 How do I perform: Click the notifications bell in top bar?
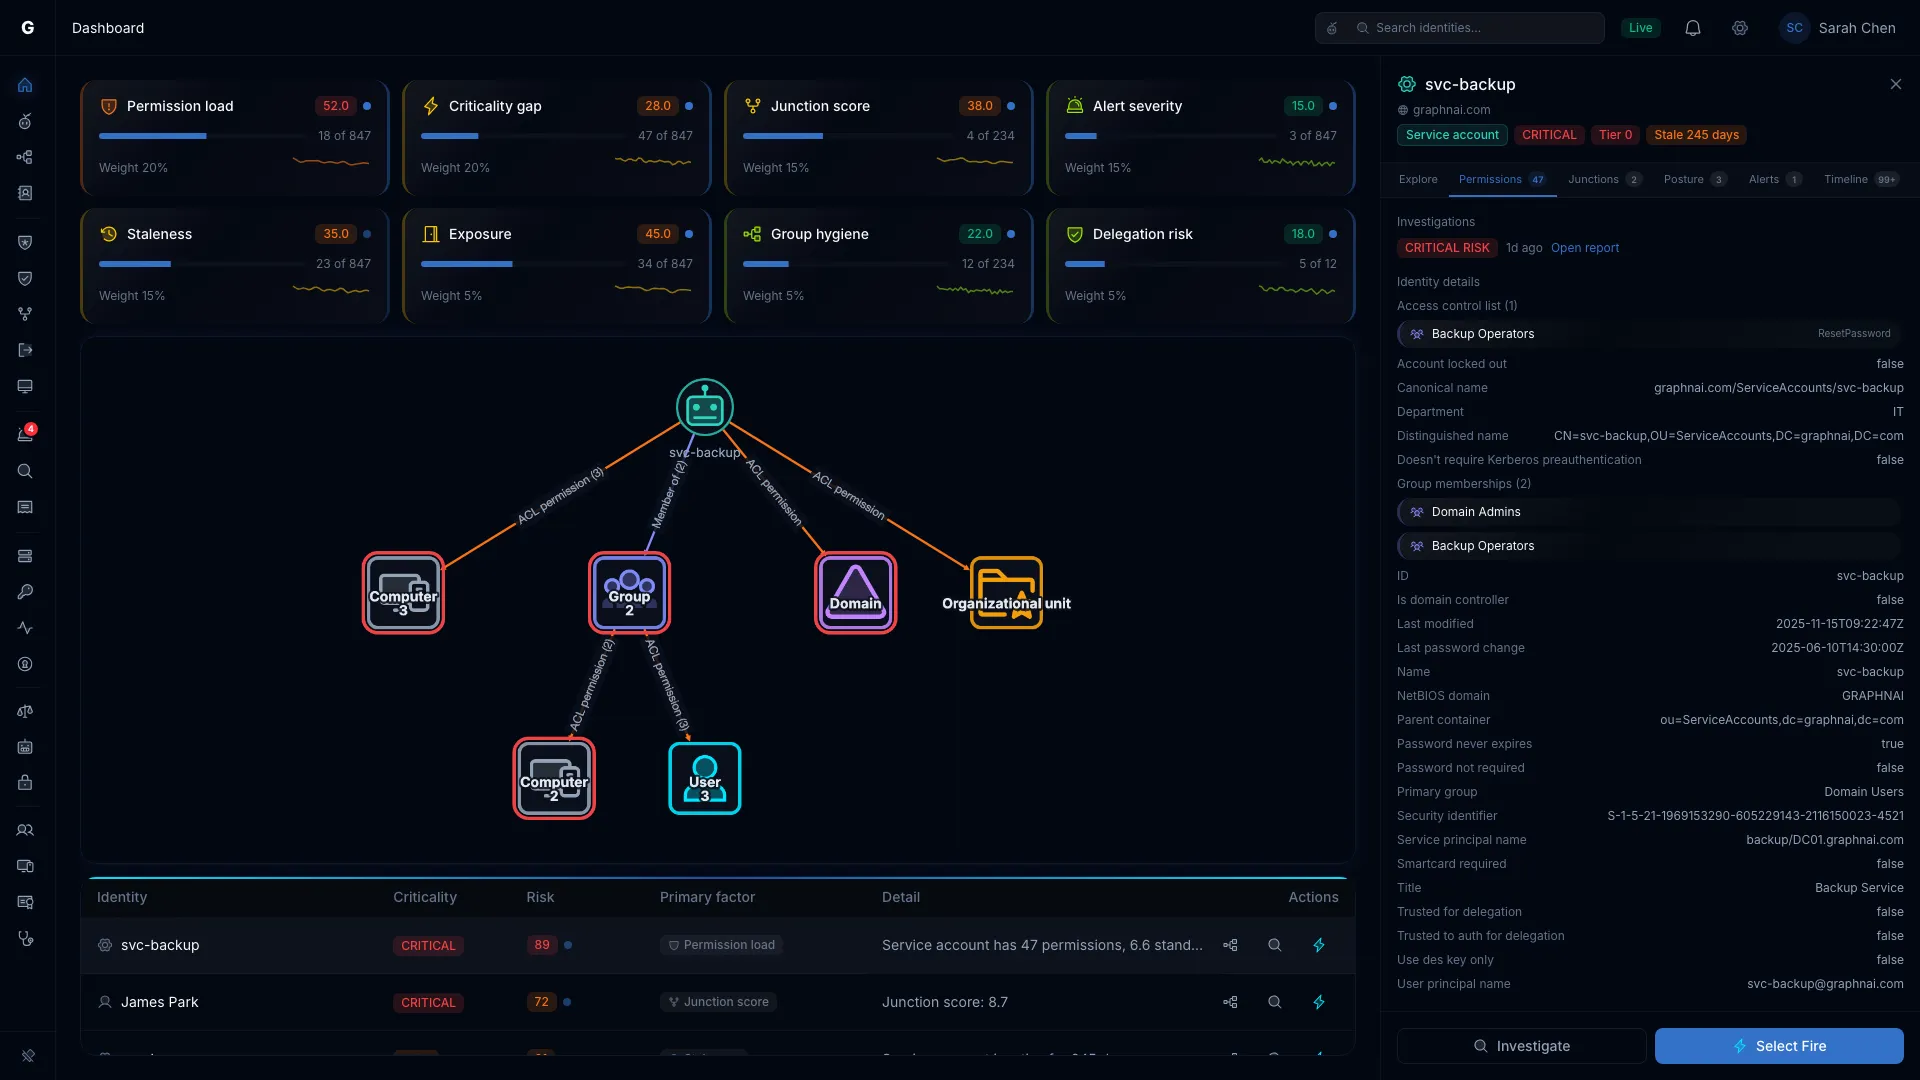coord(1693,28)
